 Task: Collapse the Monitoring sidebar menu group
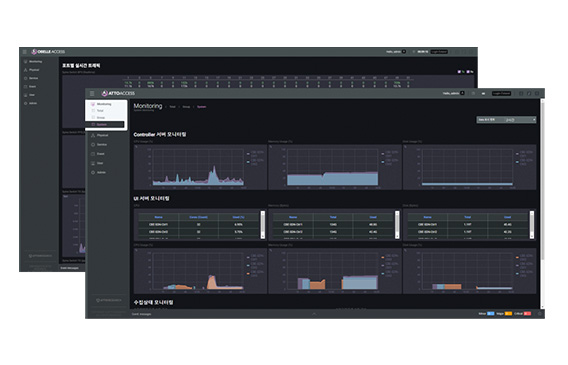tap(104, 104)
